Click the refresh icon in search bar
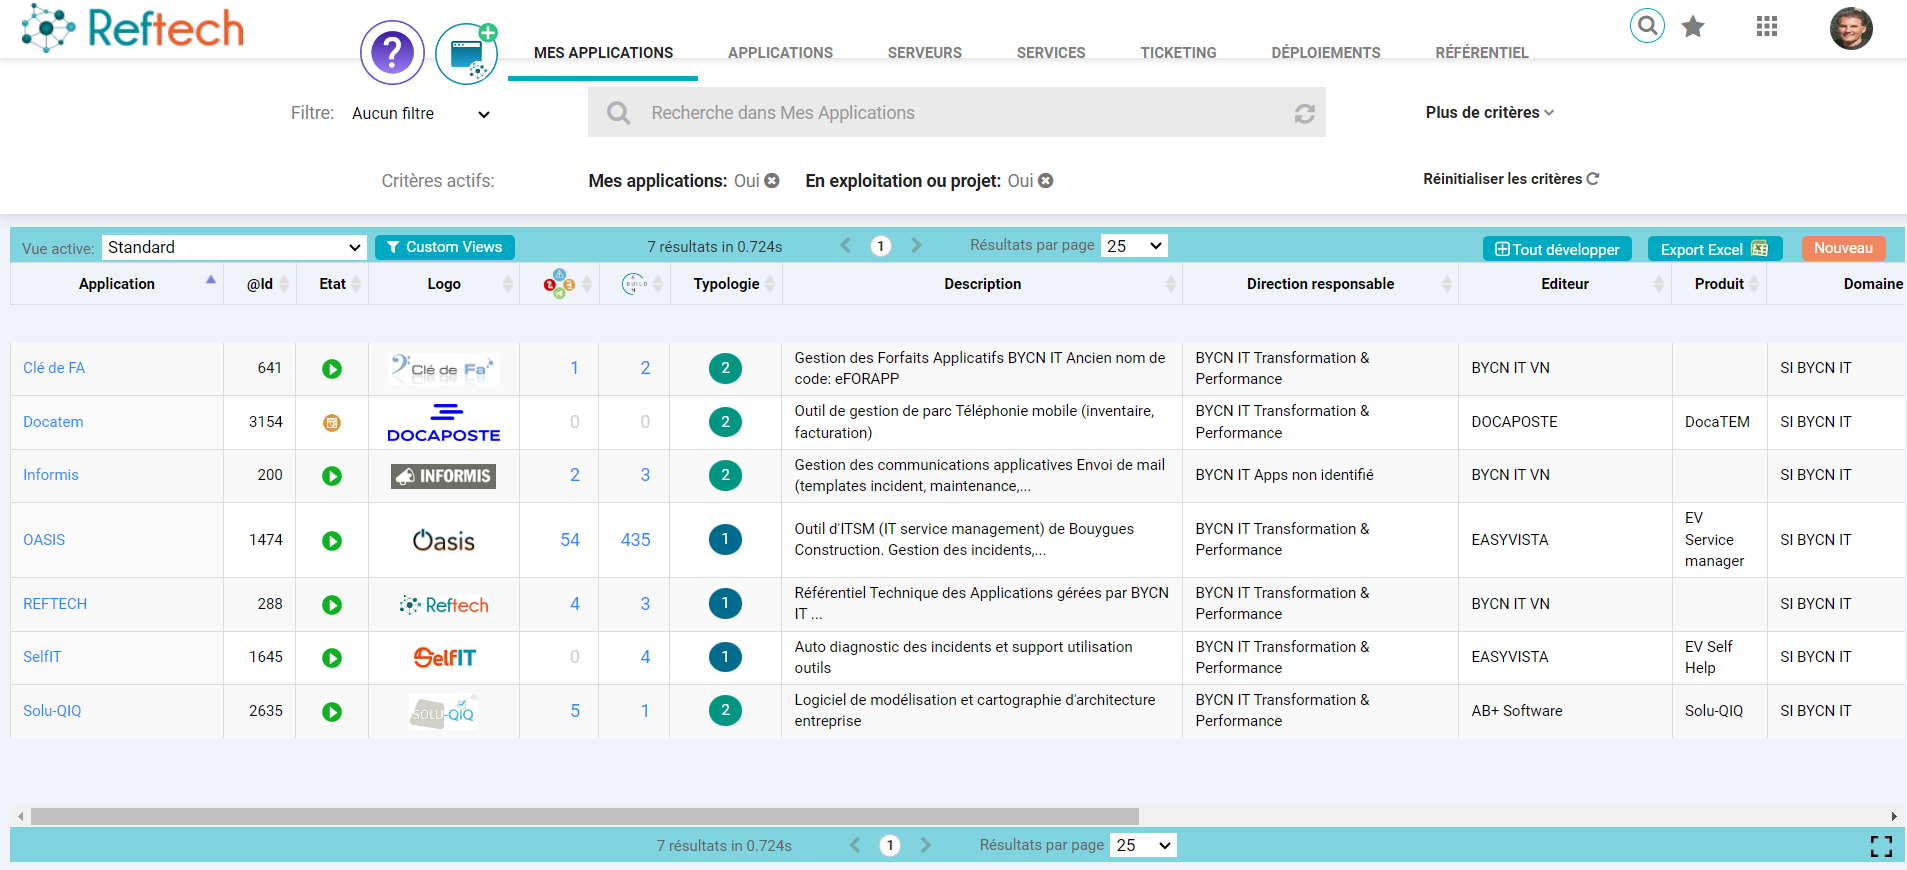Image resolution: width=1907 pixels, height=870 pixels. [x=1304, y=114]
